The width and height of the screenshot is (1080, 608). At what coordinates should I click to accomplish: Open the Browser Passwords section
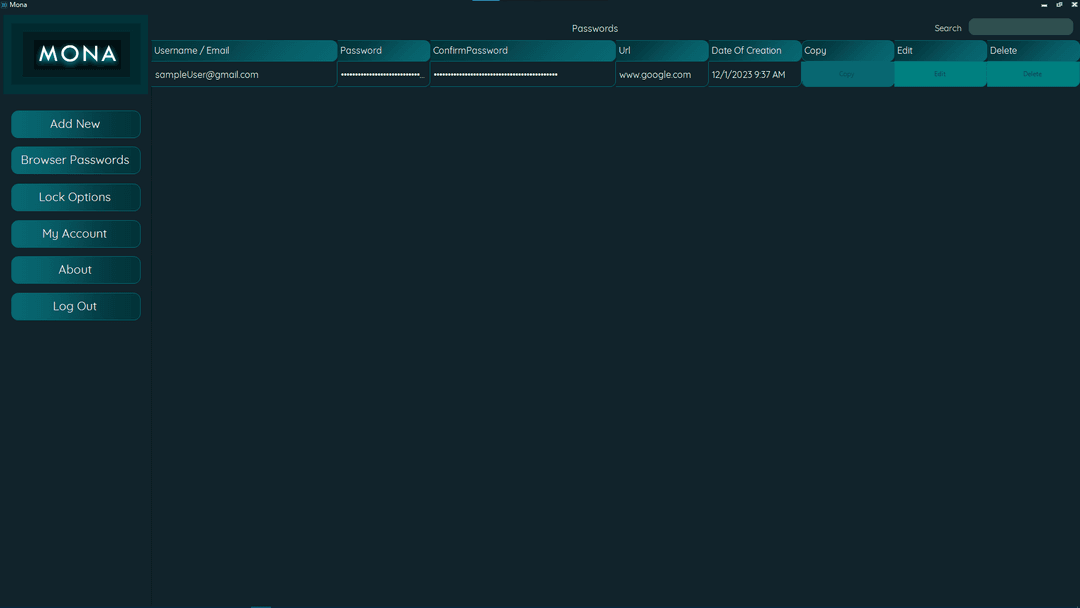[x=75, y=160]
